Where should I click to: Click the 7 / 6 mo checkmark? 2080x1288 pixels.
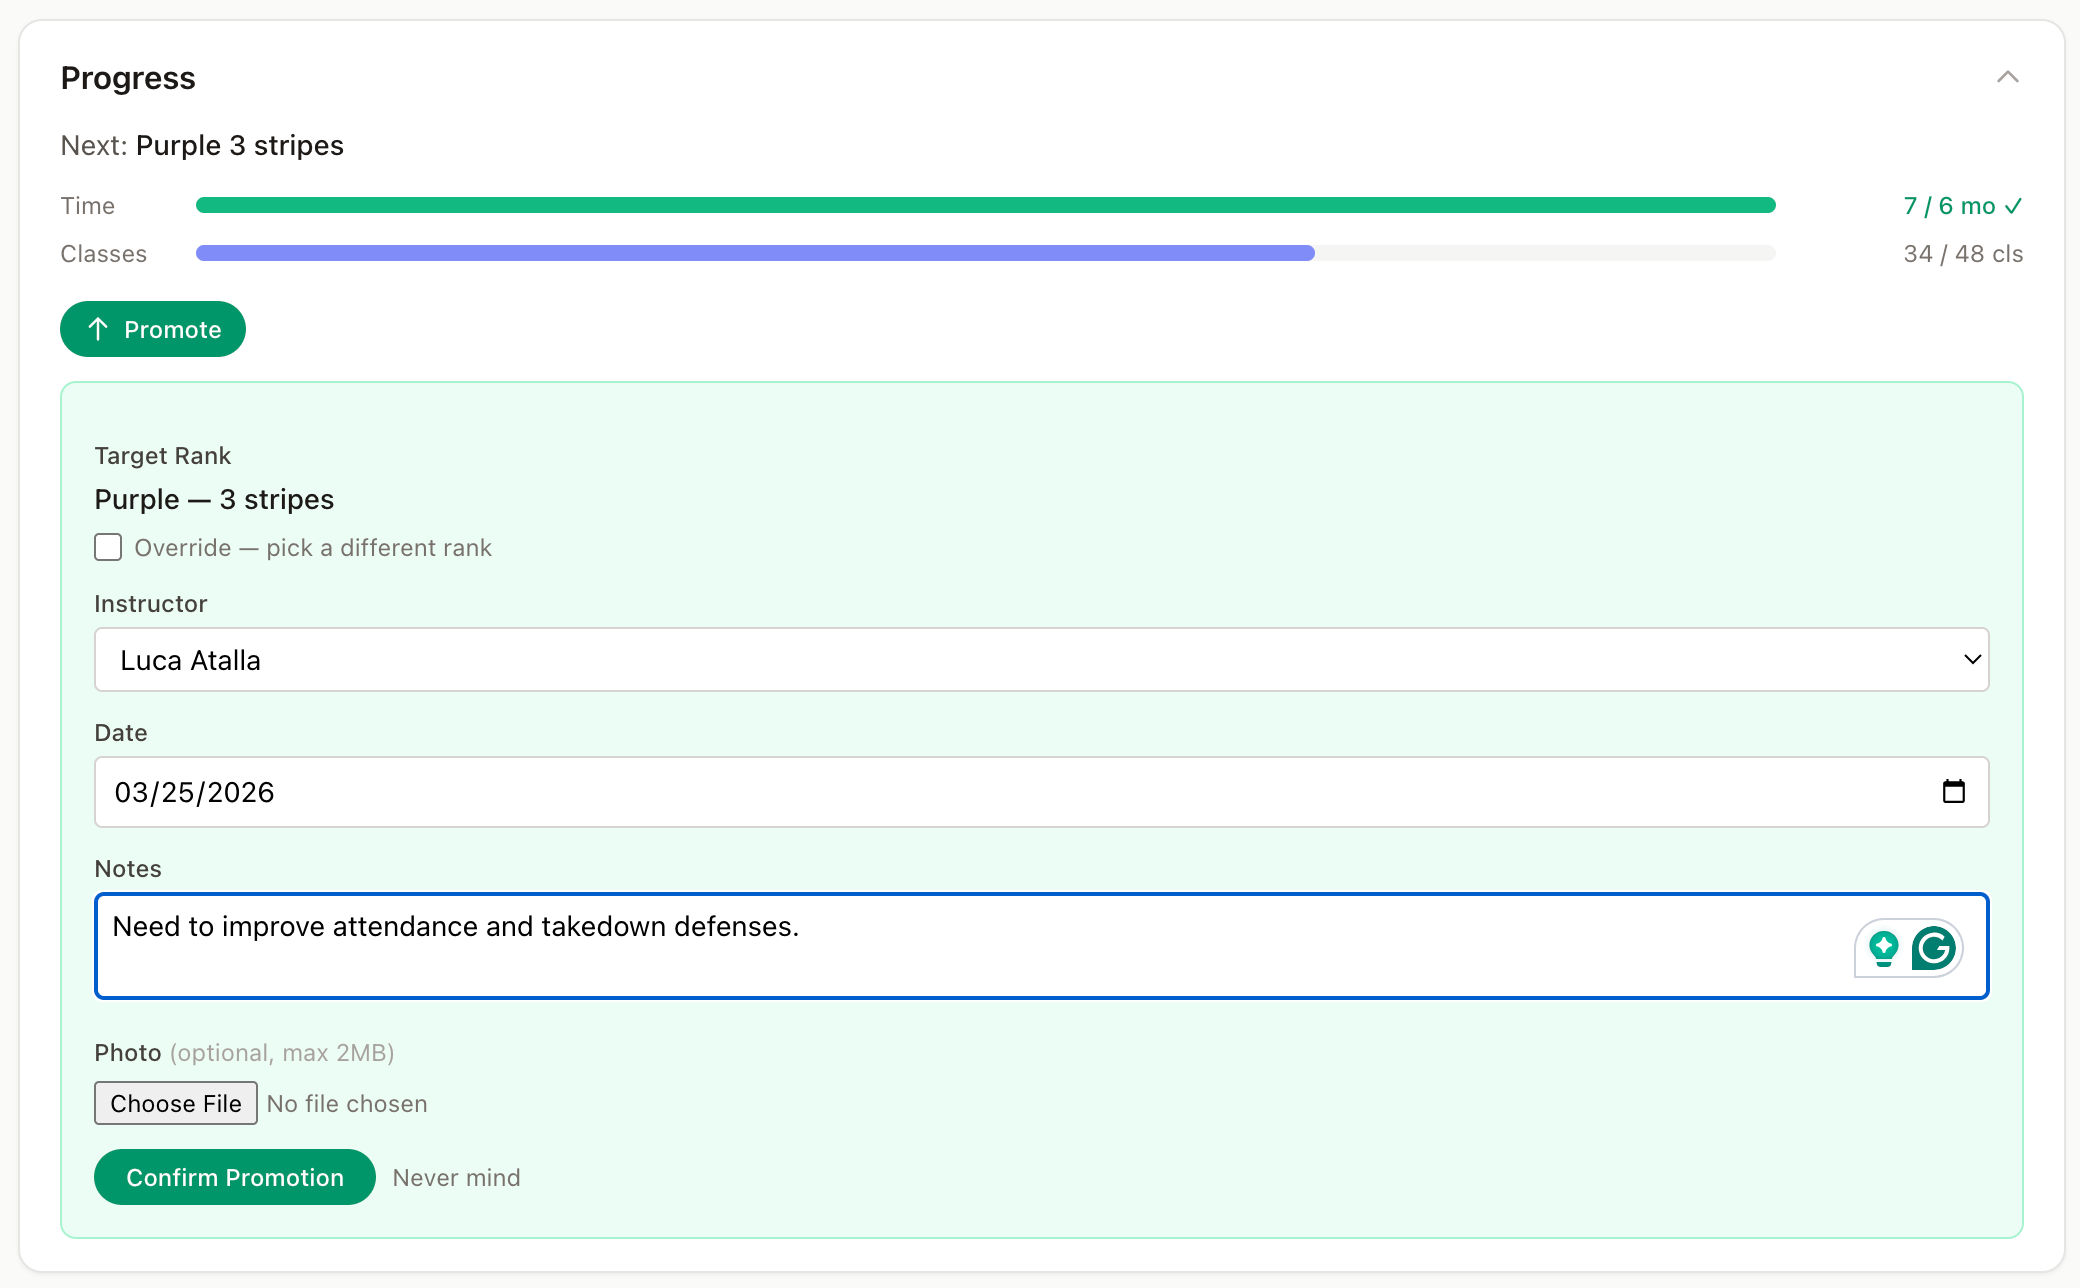coord(2014,206)
